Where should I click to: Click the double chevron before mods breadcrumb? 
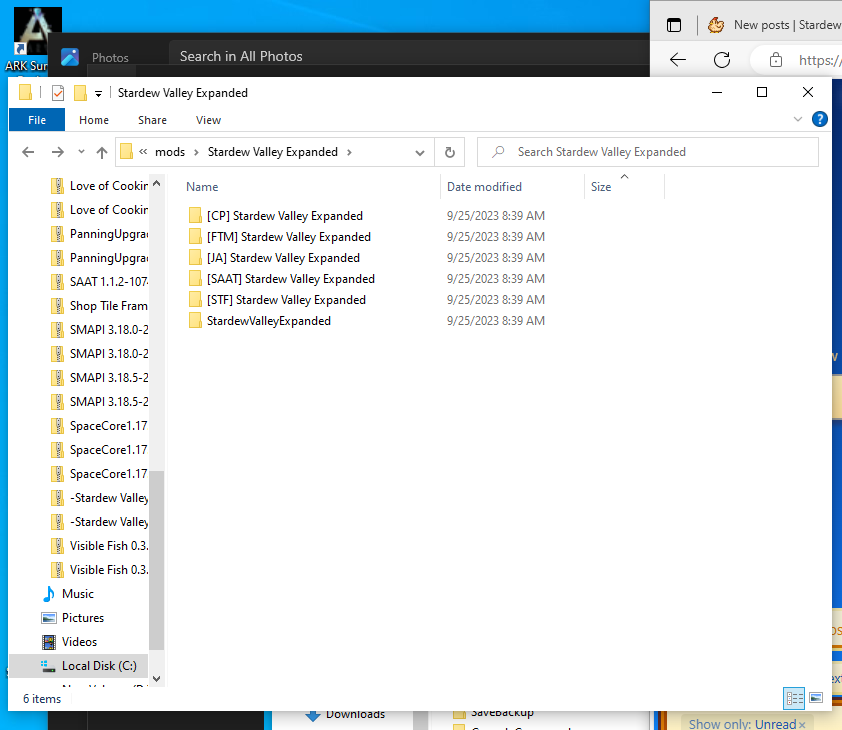143,152
